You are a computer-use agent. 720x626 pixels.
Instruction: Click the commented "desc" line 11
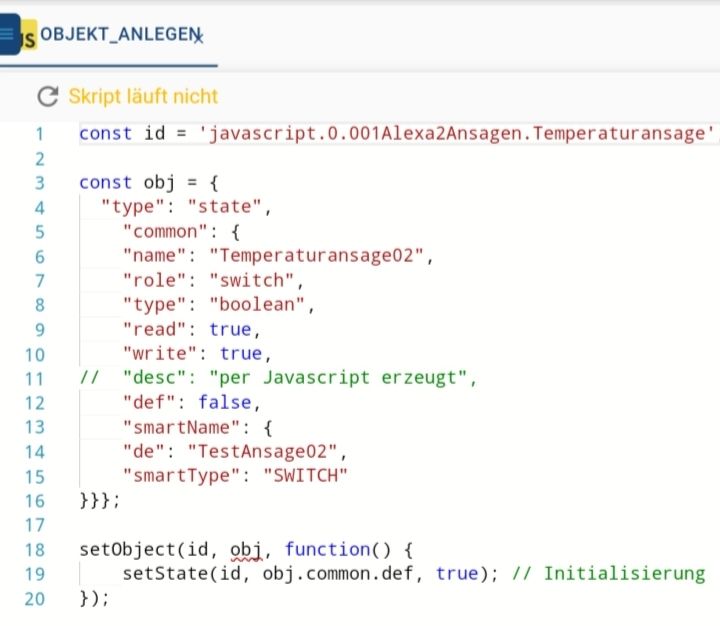[278, 378]
